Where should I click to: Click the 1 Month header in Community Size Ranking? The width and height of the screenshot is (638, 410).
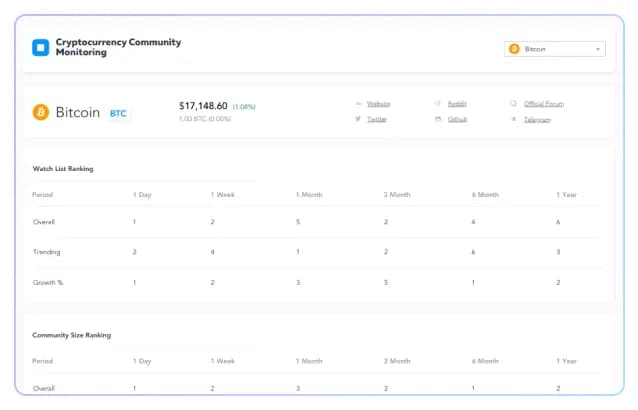tap(309, 361)
